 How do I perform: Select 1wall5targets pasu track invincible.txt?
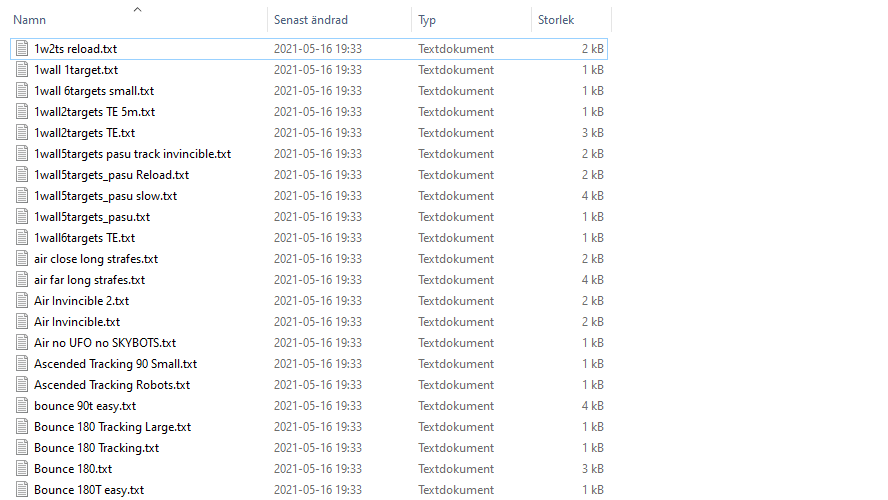coord(132,154)
